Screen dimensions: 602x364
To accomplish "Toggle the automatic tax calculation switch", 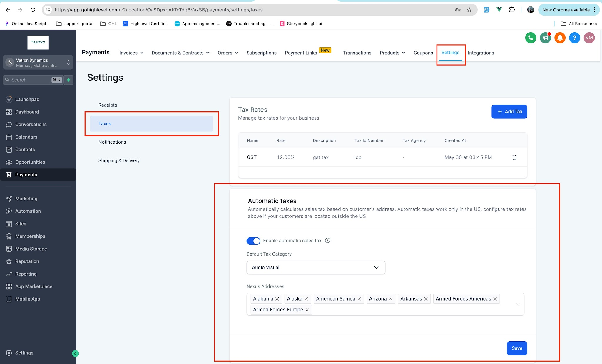I will point(253,241).
